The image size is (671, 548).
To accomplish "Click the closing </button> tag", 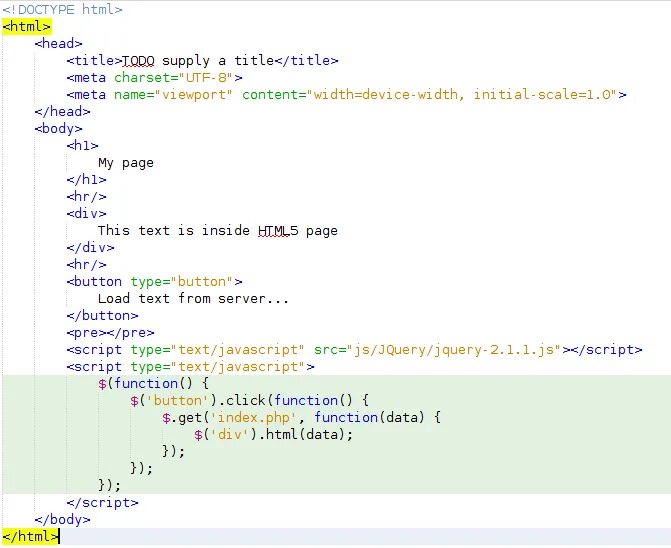I will [102, 316].
